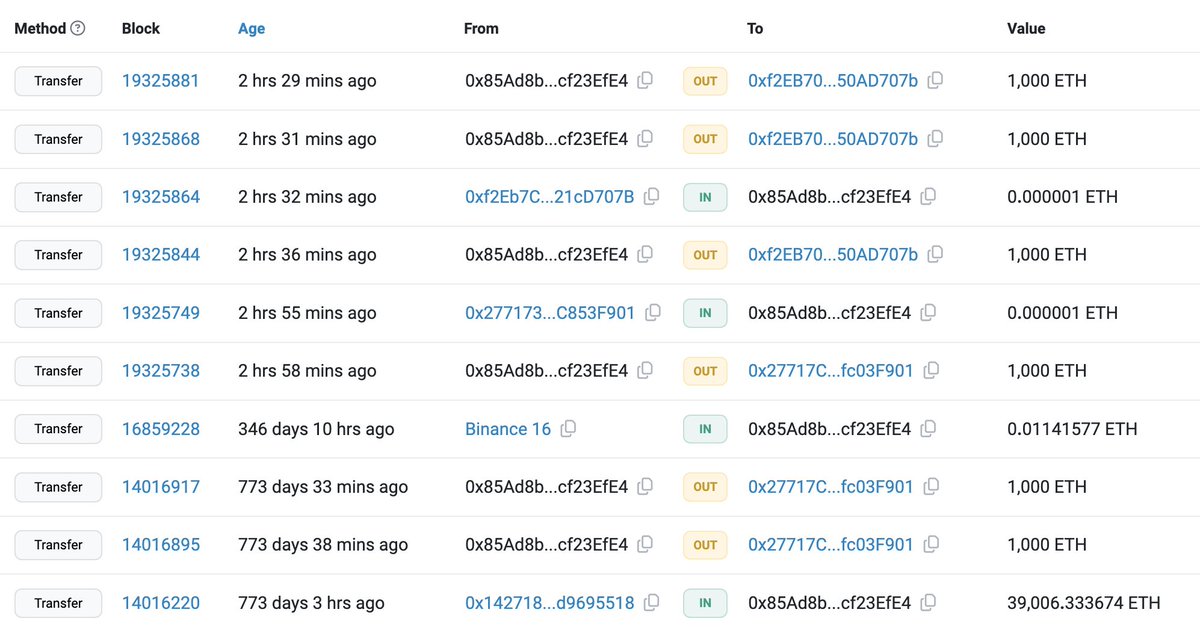Click the OUT badge on the first row
1200x627 pixels.
tap(705, 80)
